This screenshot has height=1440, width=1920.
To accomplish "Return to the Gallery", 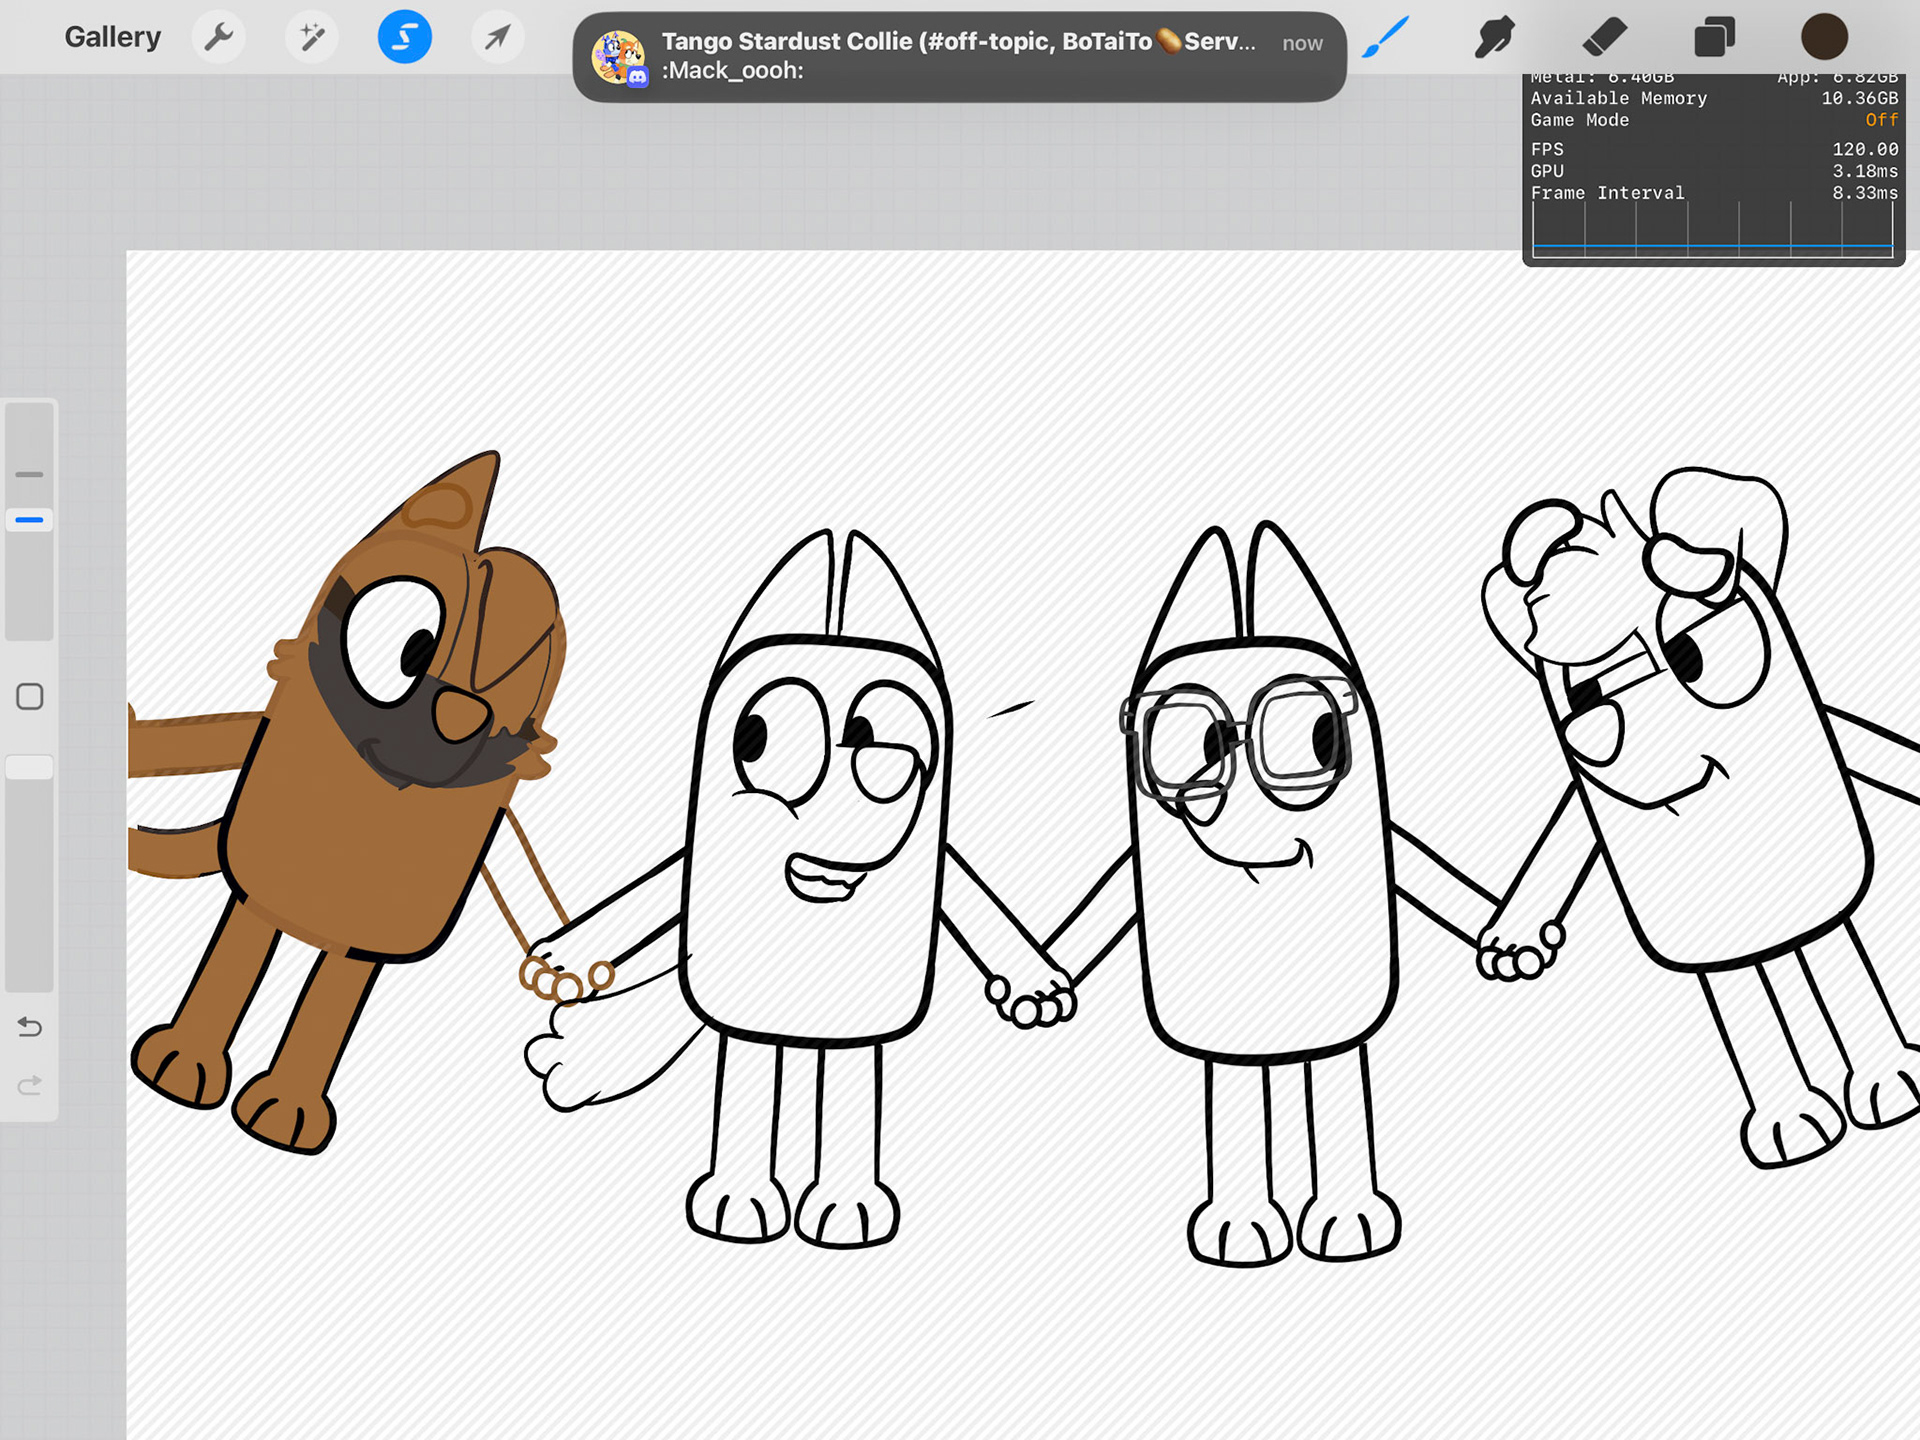I will pyautogui.click(x=112, y=38).
